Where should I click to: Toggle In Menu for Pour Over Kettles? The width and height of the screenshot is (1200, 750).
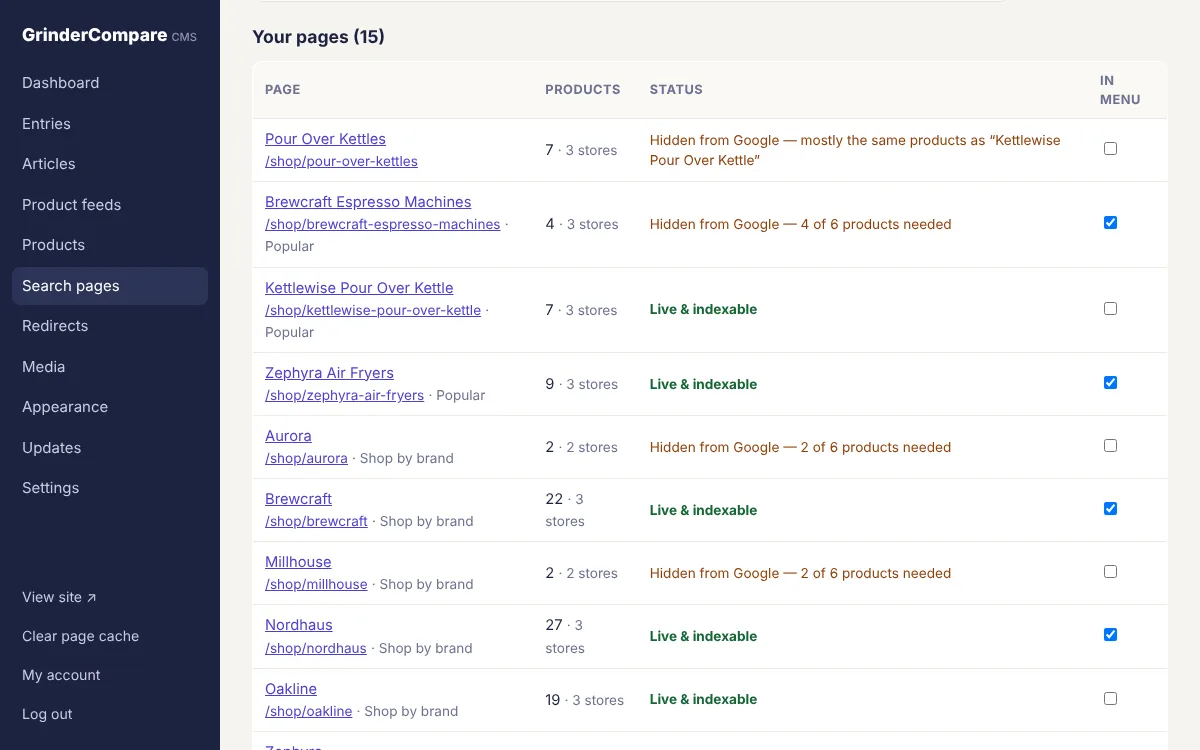tap(1110, 149)
